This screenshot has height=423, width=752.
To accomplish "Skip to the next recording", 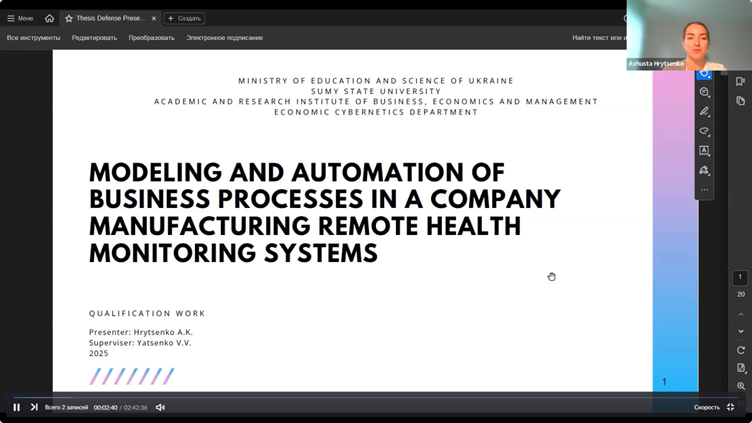I will (x=34, y=407).
